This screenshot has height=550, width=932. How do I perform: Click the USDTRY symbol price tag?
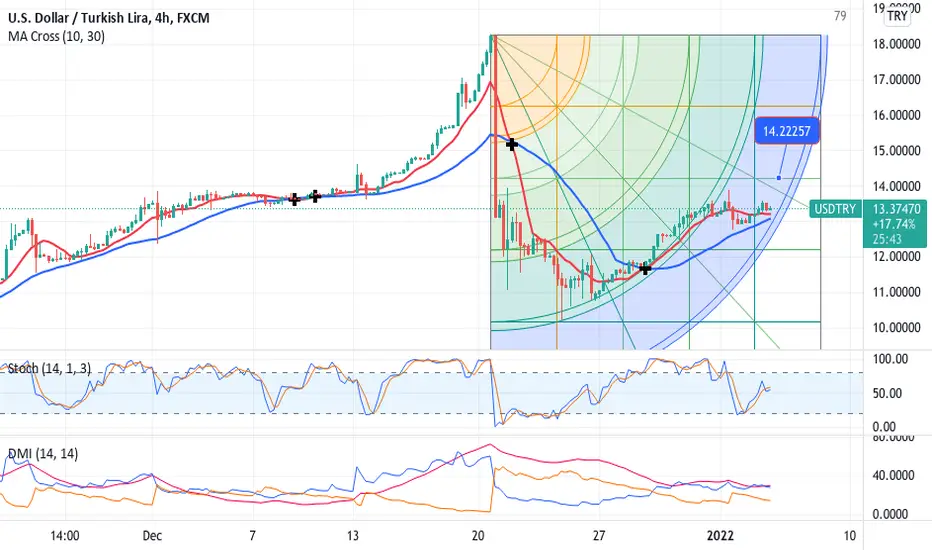pos(835,209)
